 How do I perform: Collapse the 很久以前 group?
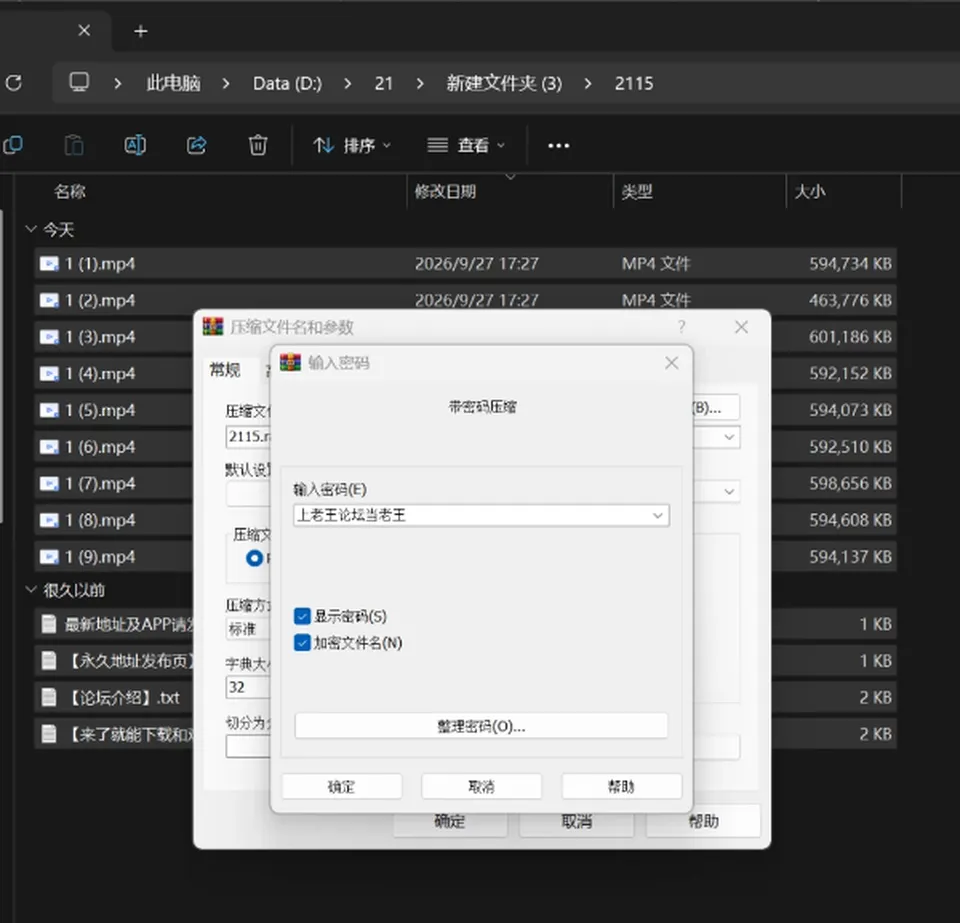click(x=31, y=589)
